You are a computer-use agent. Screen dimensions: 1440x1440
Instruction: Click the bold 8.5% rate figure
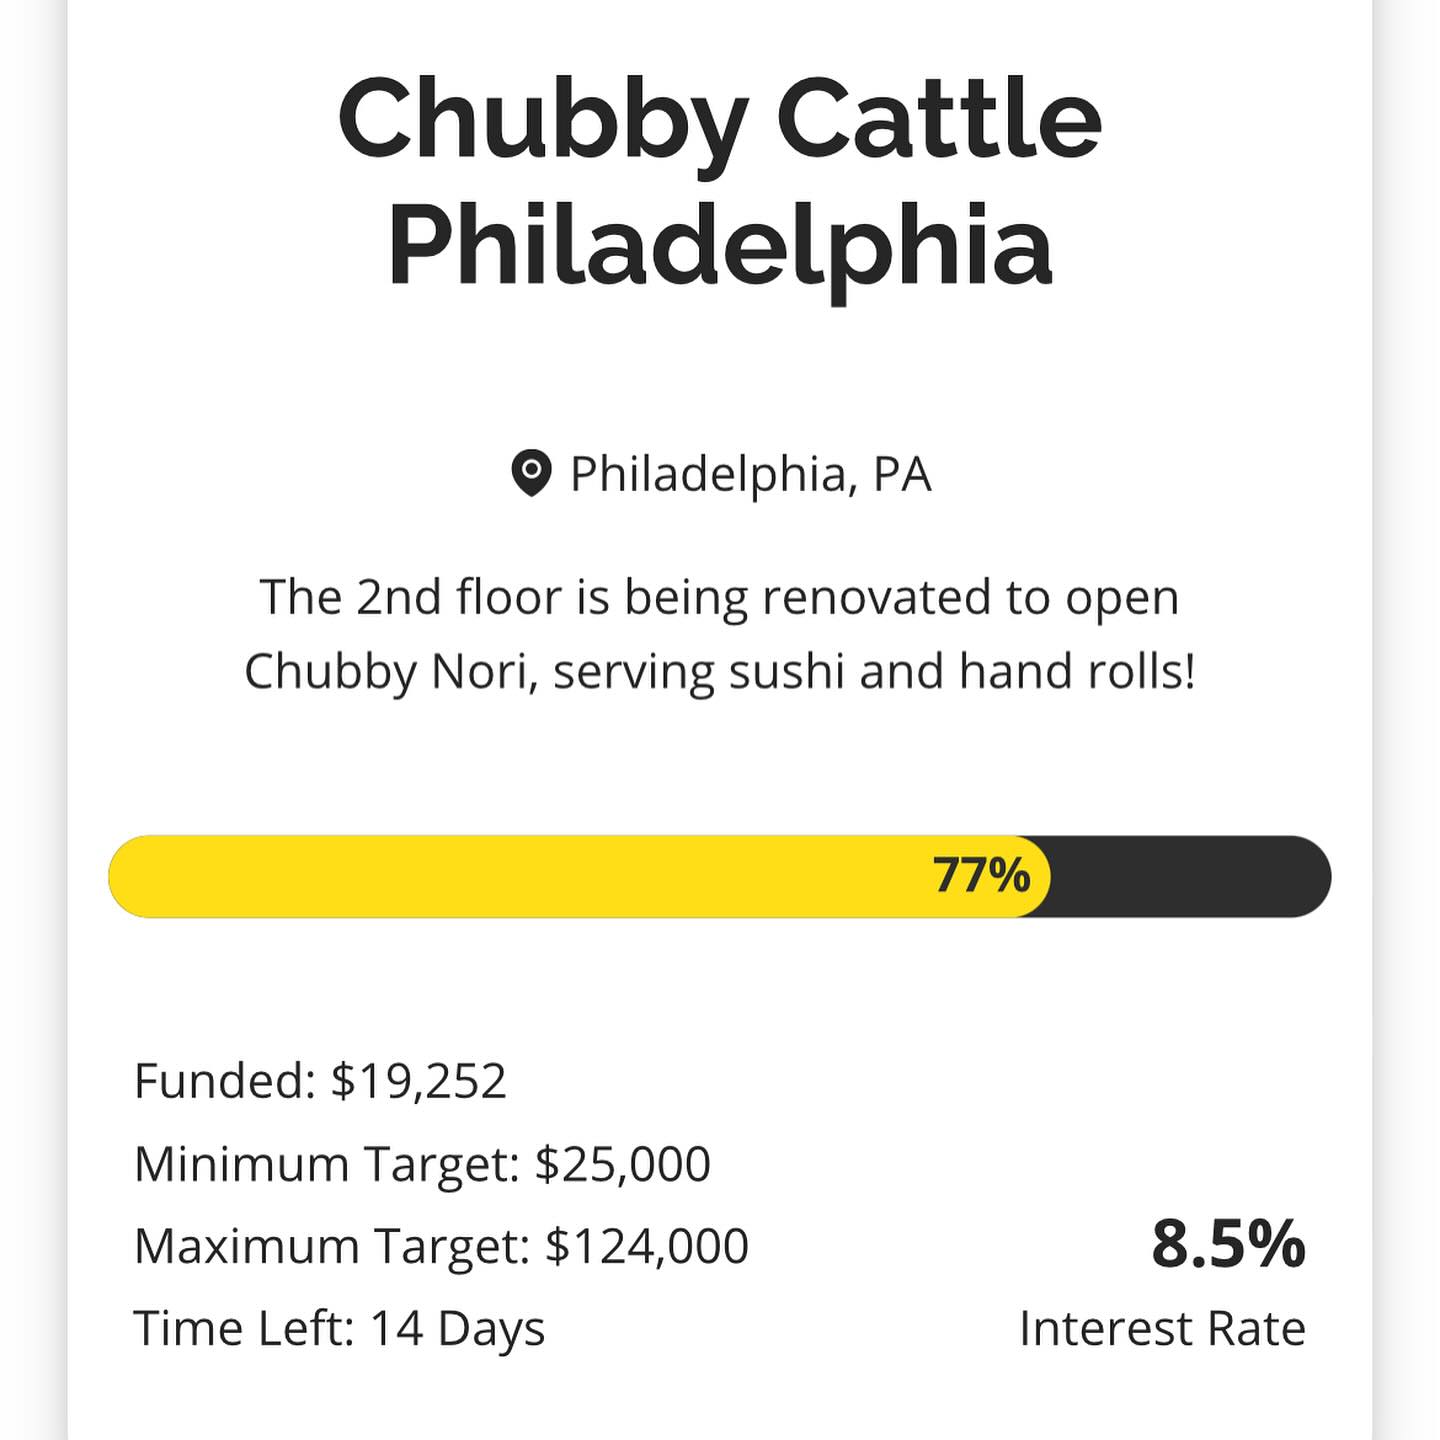(x=1228, y=1244)
